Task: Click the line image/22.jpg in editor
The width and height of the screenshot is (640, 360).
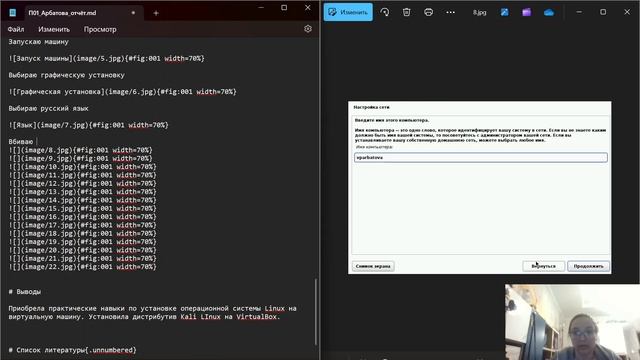Action: 82,267
